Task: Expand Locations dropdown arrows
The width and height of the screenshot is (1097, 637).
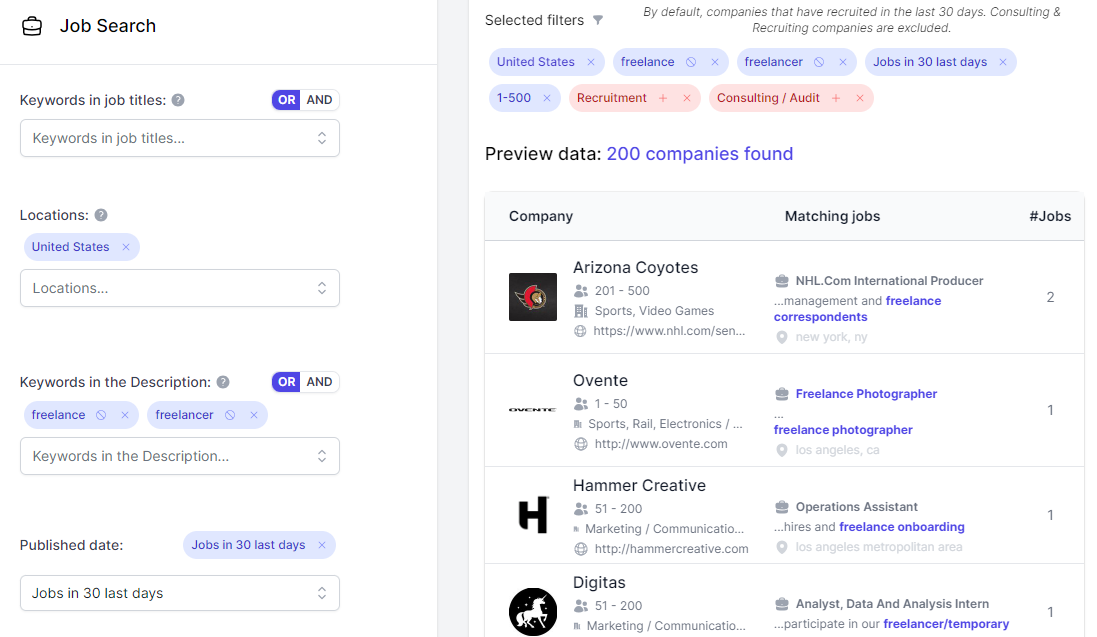Action: click(x=322, y=288)
